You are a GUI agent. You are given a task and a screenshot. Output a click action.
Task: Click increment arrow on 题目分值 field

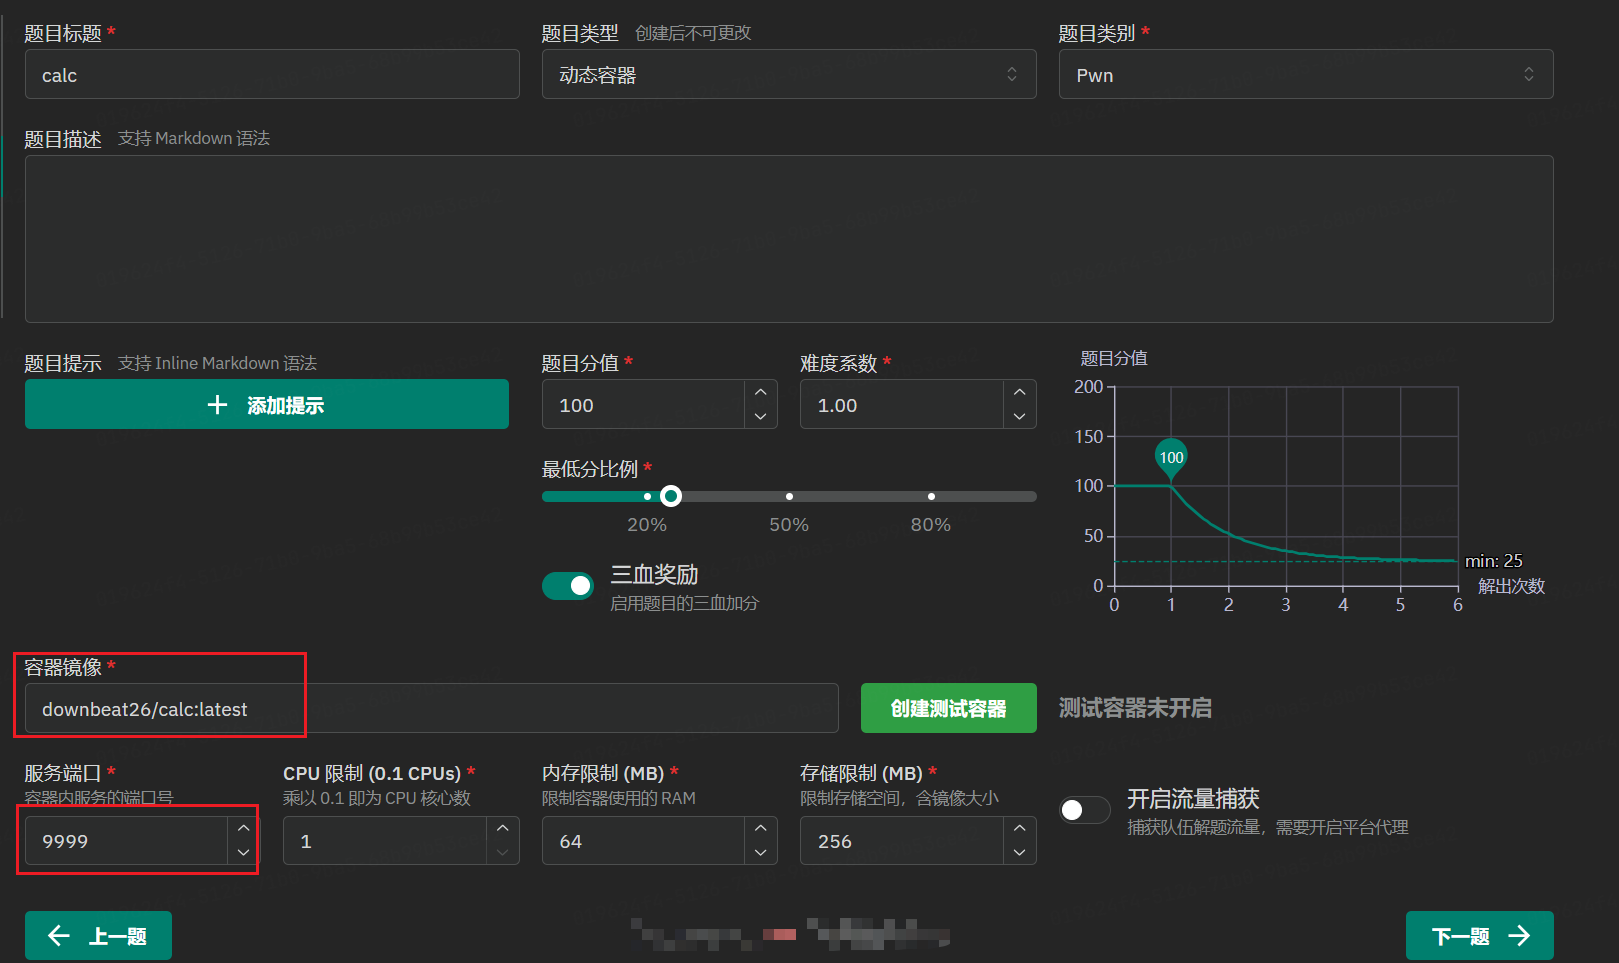tap(760, 392)
